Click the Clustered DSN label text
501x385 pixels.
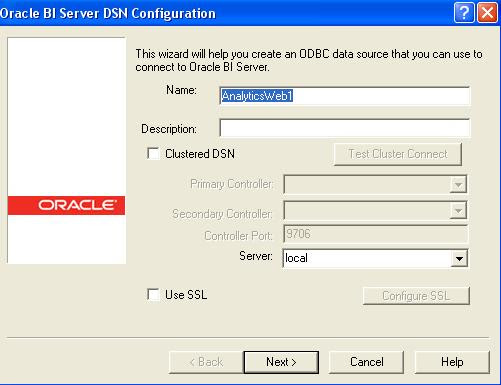(x=200, y=154)
